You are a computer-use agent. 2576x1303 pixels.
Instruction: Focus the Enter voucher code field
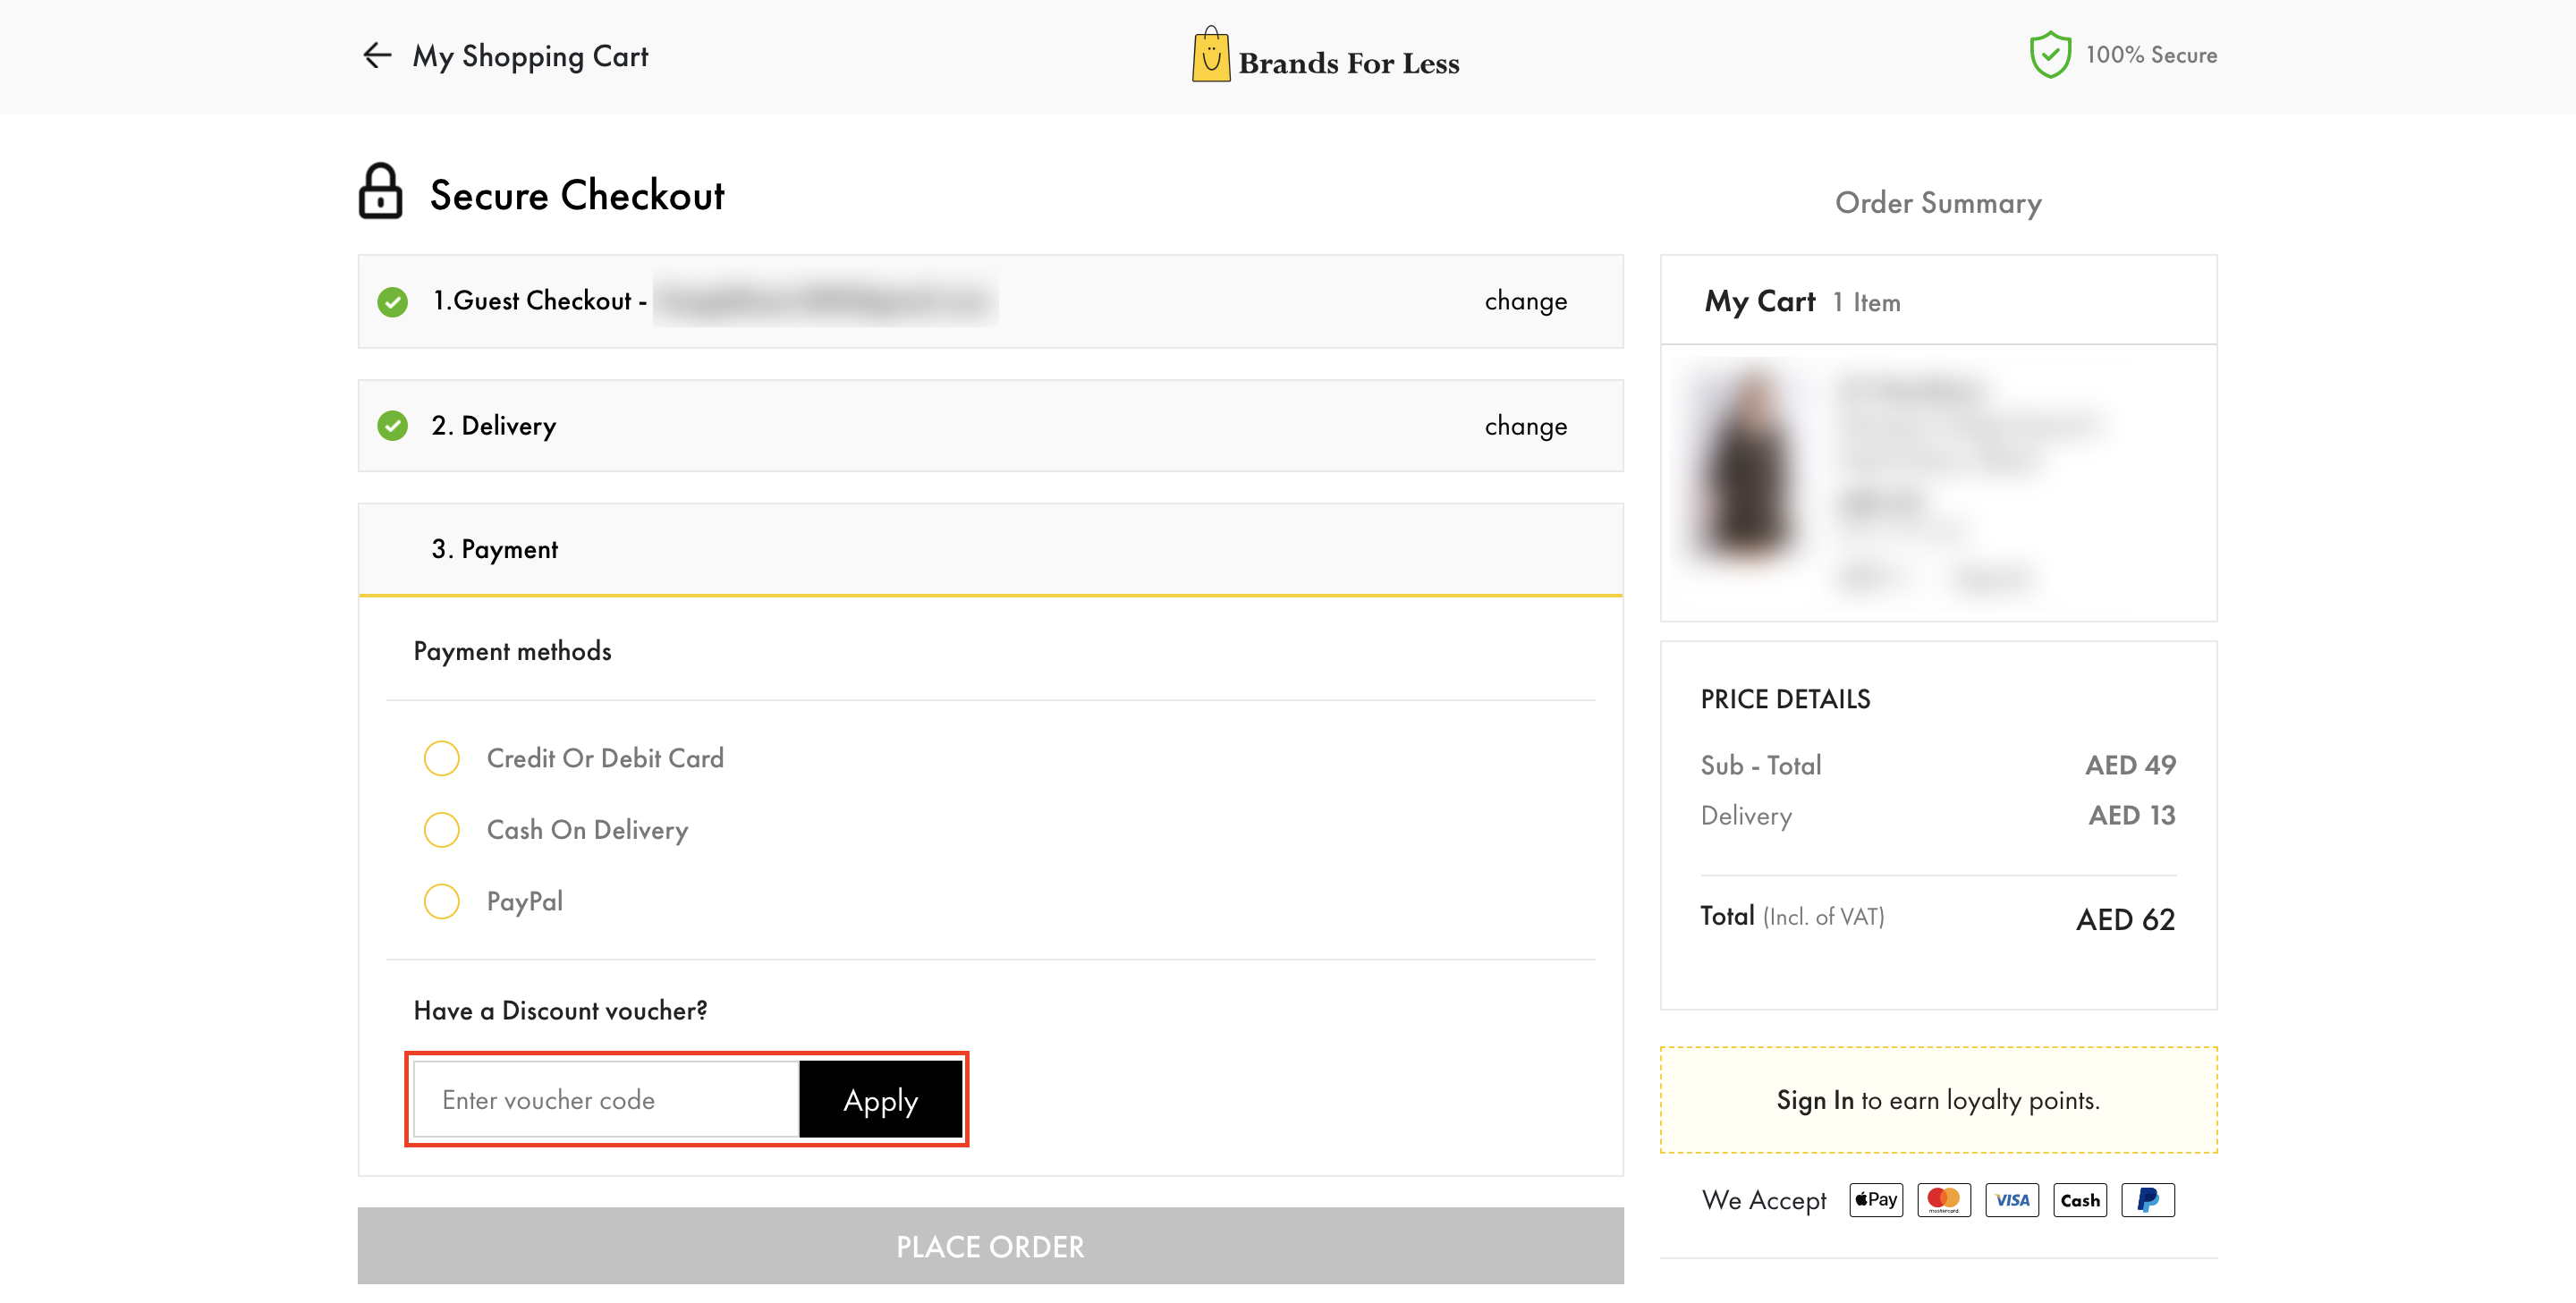[x=607, y=1100]
